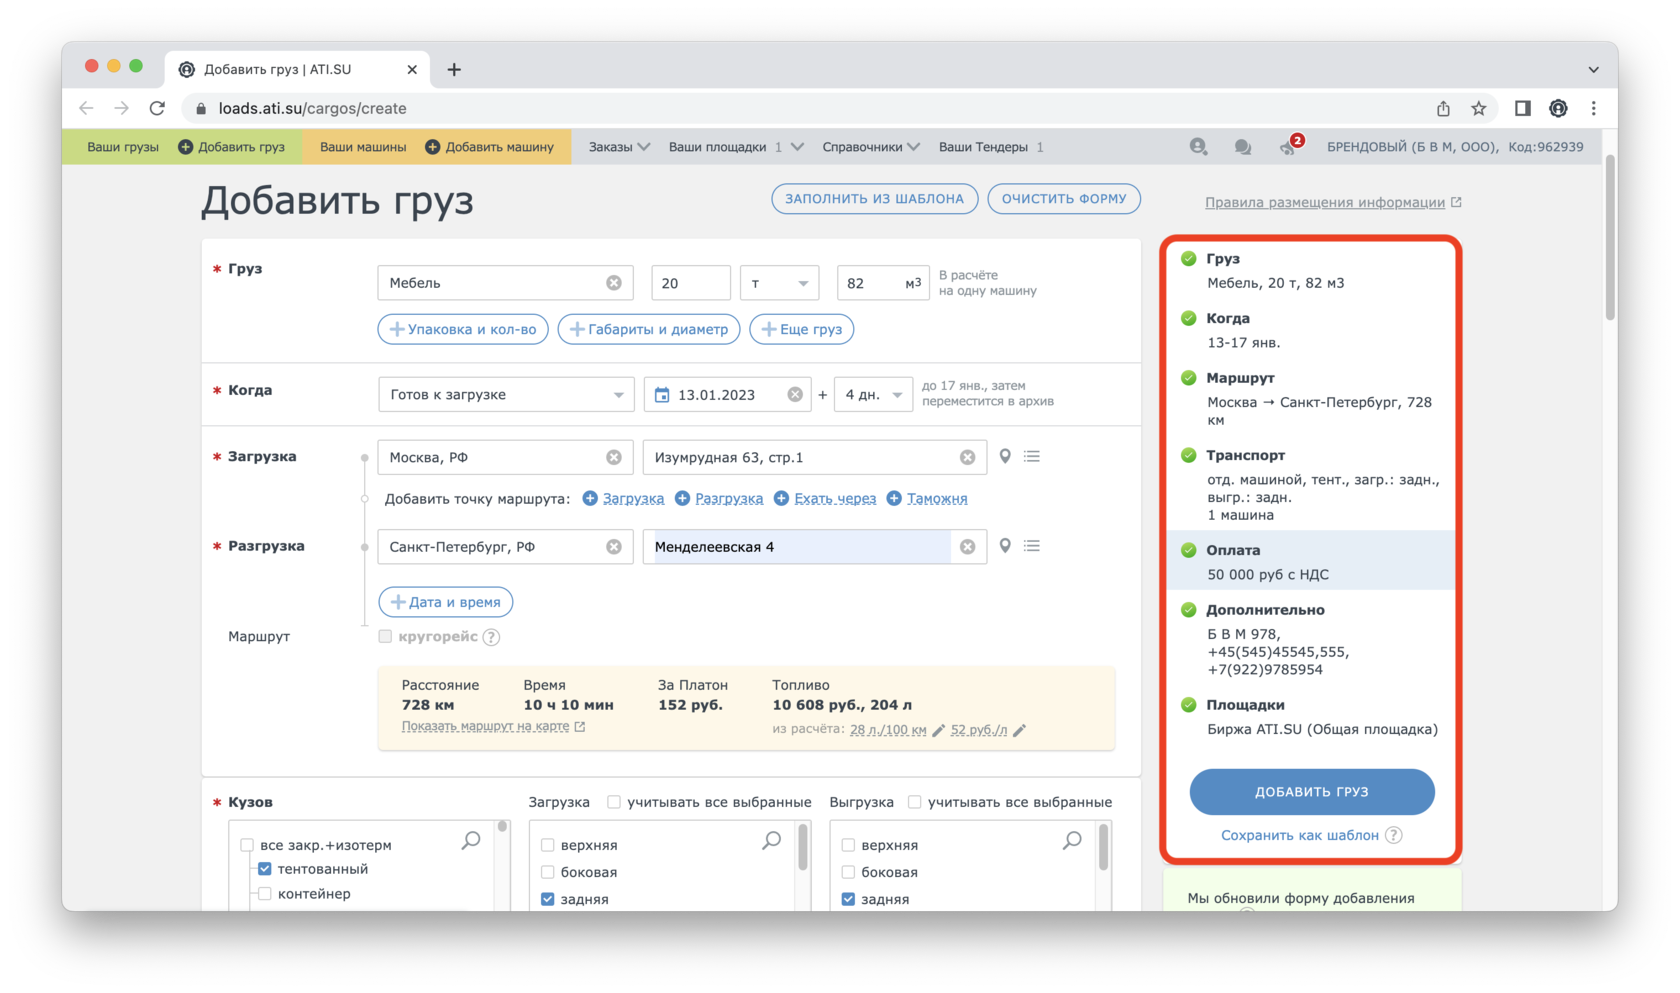Open list icon in Разгрузка row
This screenshot has height=993, width=1680.
[1032, 546]
